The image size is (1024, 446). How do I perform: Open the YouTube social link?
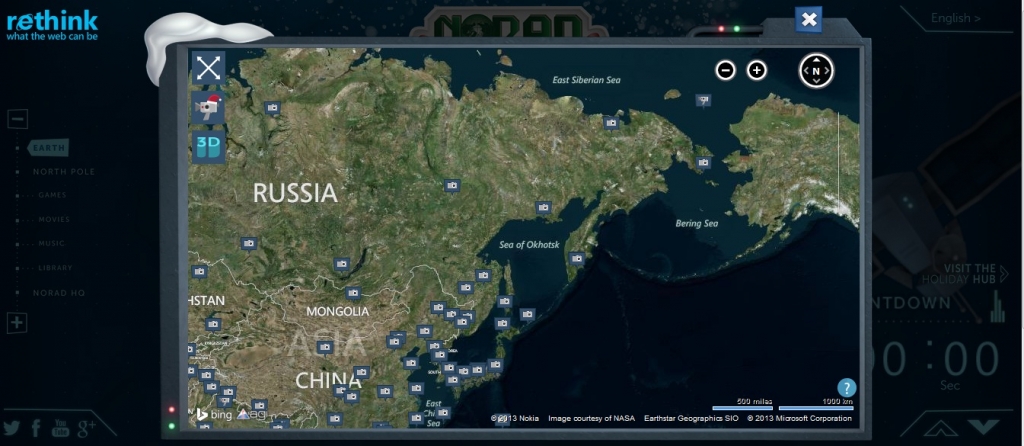coord(59,428)
